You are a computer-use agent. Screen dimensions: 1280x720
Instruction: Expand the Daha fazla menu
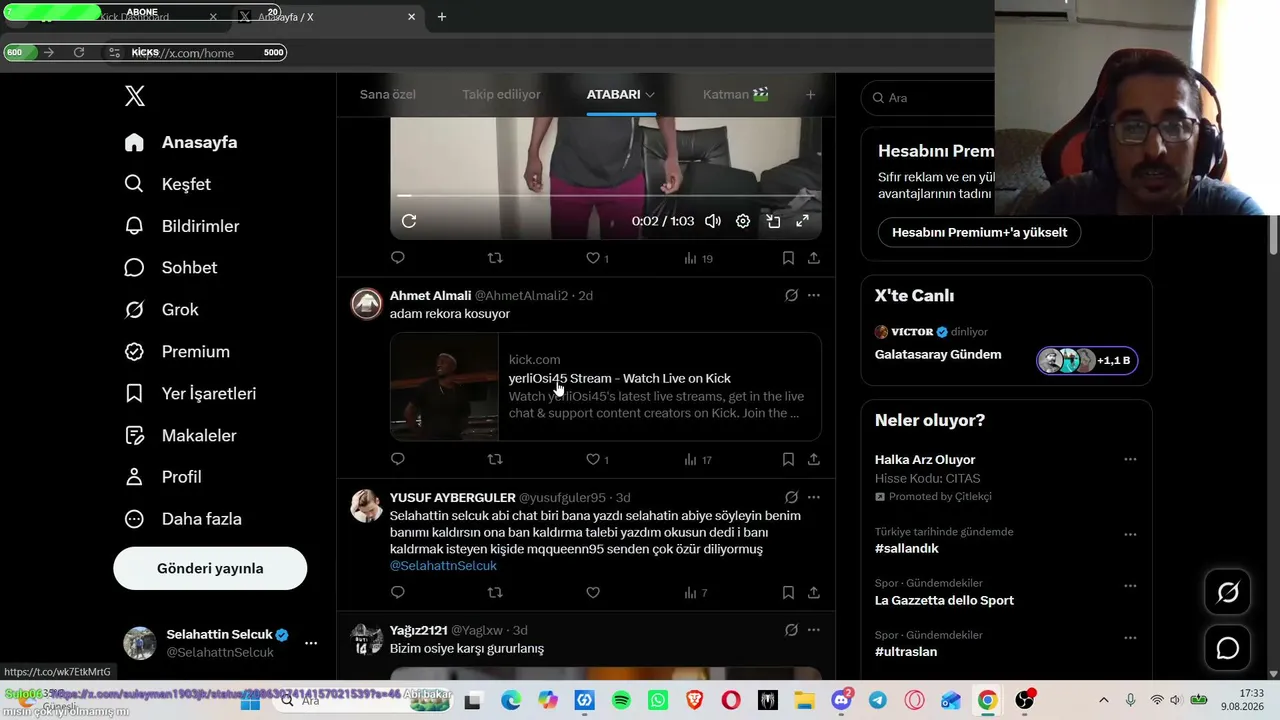[183, 519]
